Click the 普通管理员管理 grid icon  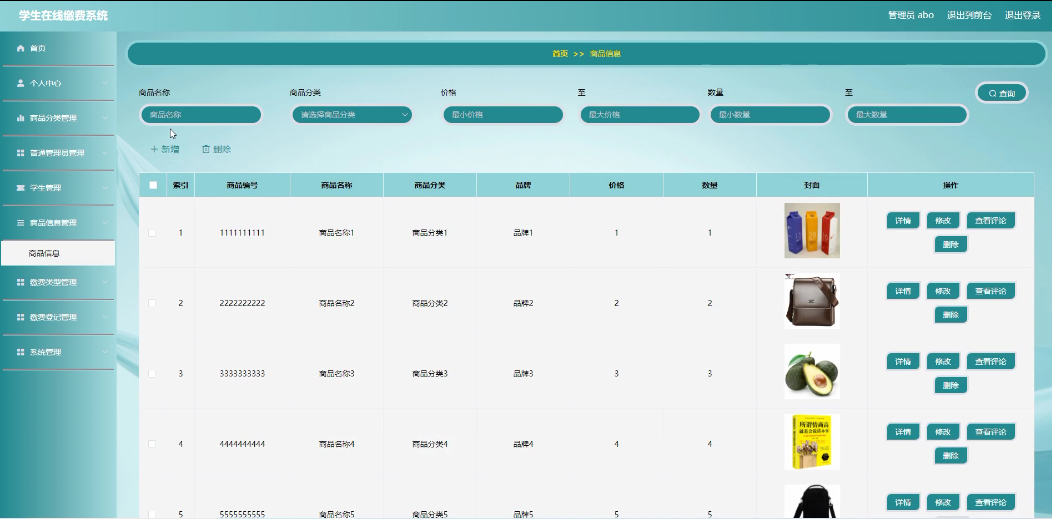[20, 153]
